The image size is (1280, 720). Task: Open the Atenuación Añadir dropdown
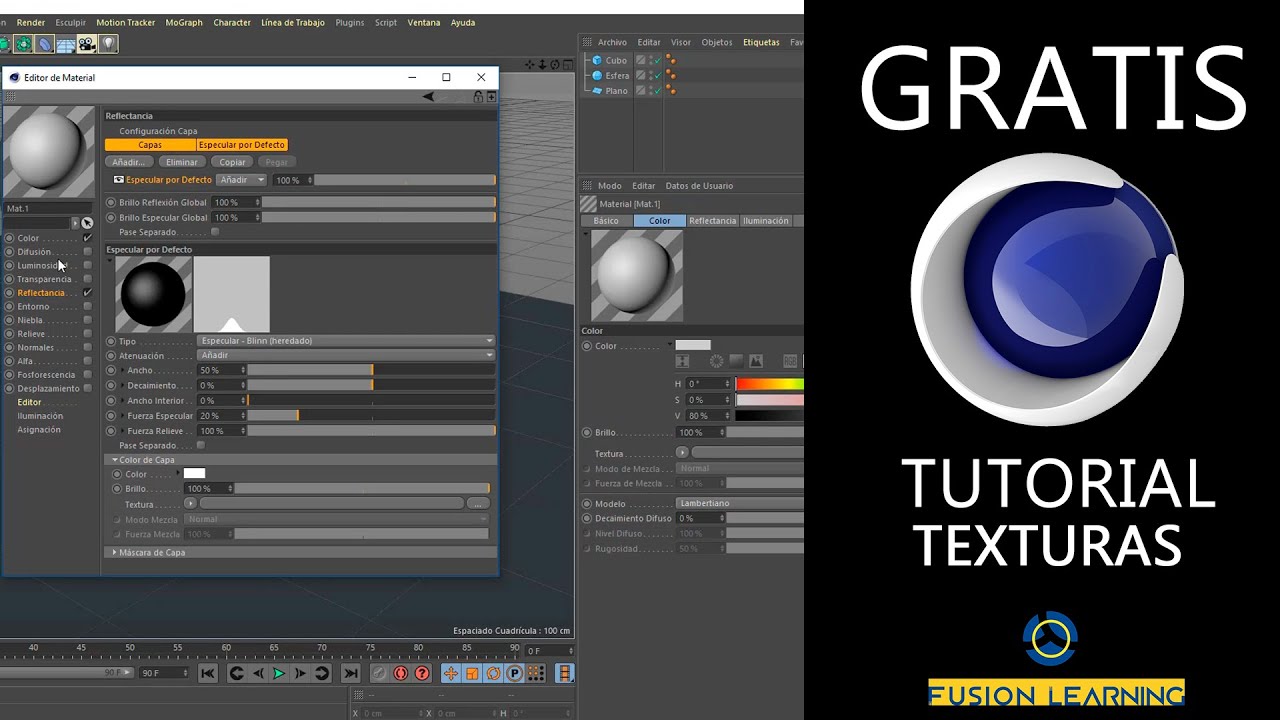point(346,355)
